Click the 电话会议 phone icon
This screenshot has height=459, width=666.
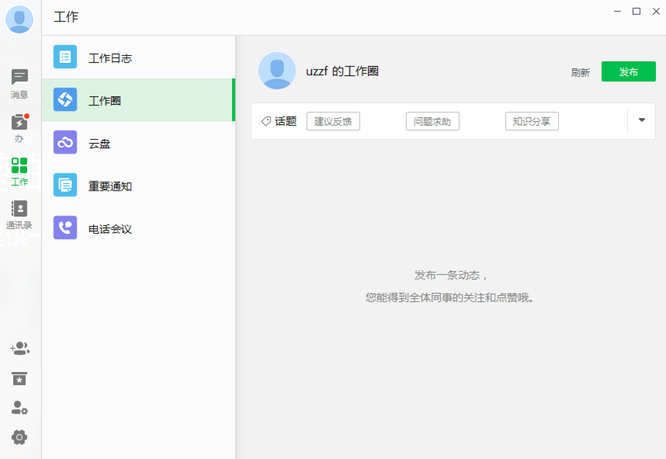[x=65, y=228]
